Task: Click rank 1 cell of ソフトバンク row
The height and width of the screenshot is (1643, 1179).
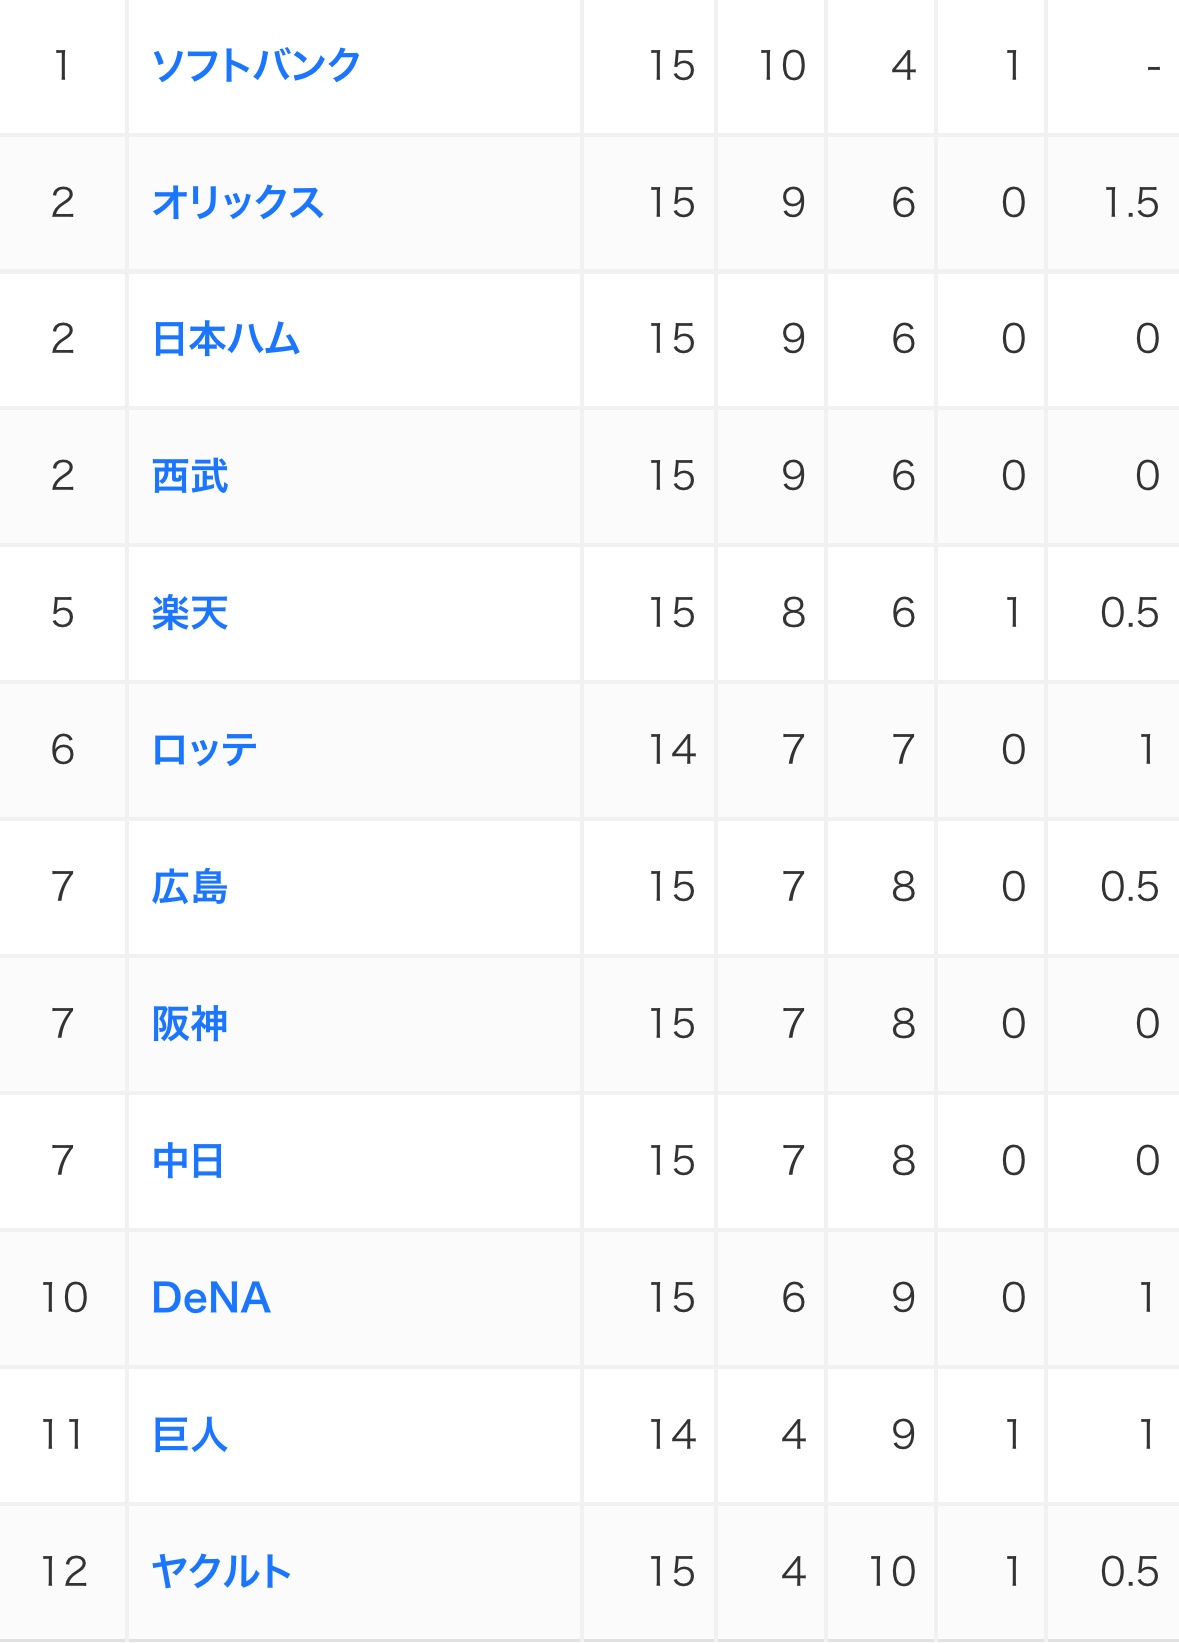Action: (x=62, y=65)
